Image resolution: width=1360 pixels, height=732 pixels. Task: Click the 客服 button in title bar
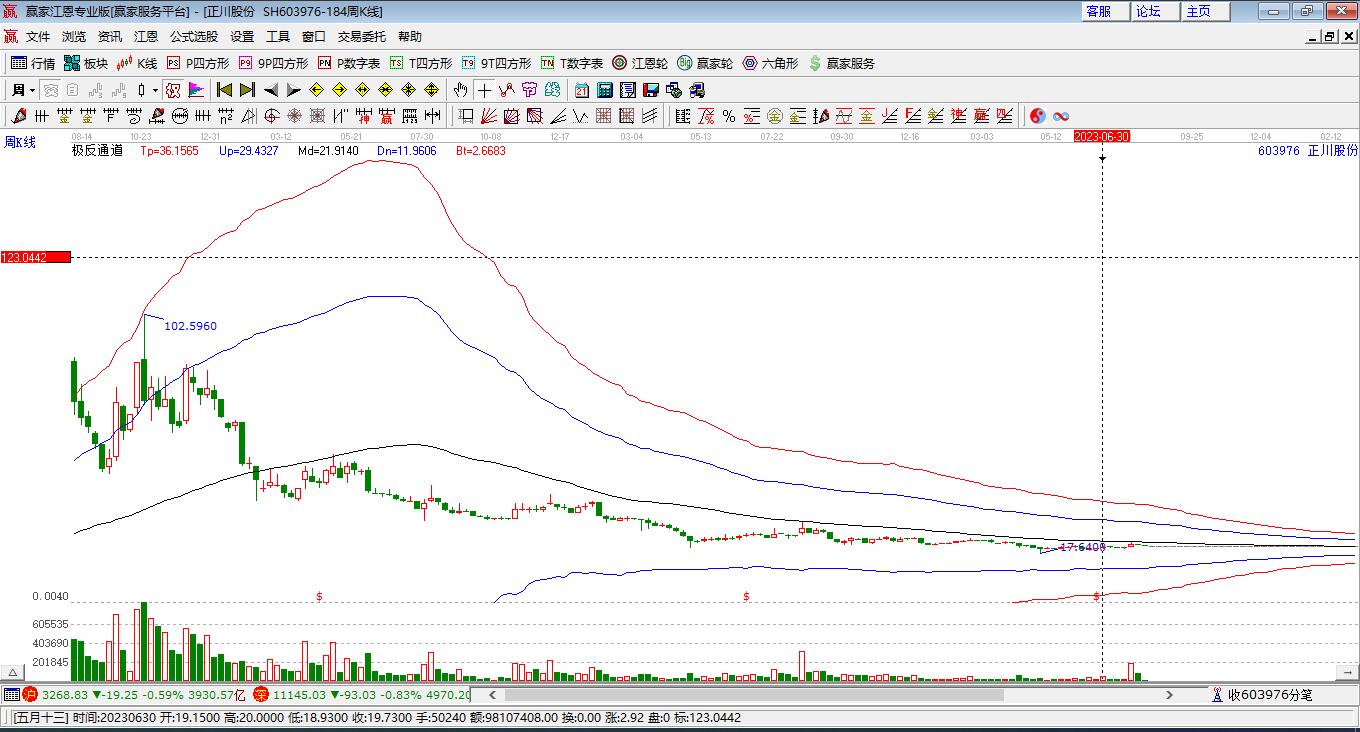(x=1098, y=11)
